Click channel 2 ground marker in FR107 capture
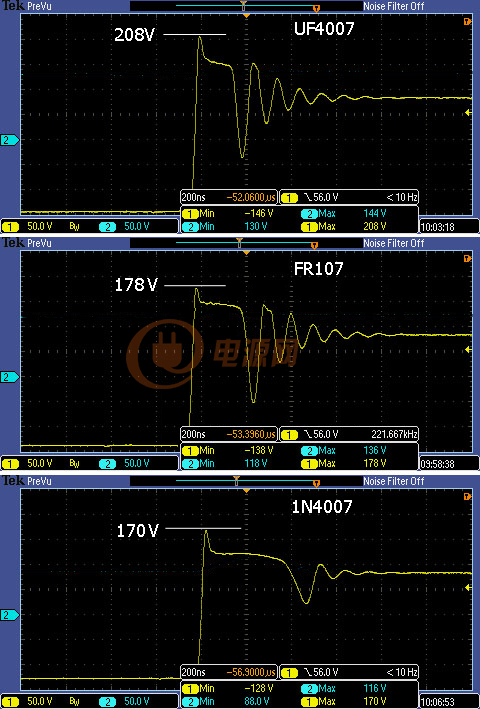The width and height of the screenshot is (480, 709). click(x=9, y=377)
